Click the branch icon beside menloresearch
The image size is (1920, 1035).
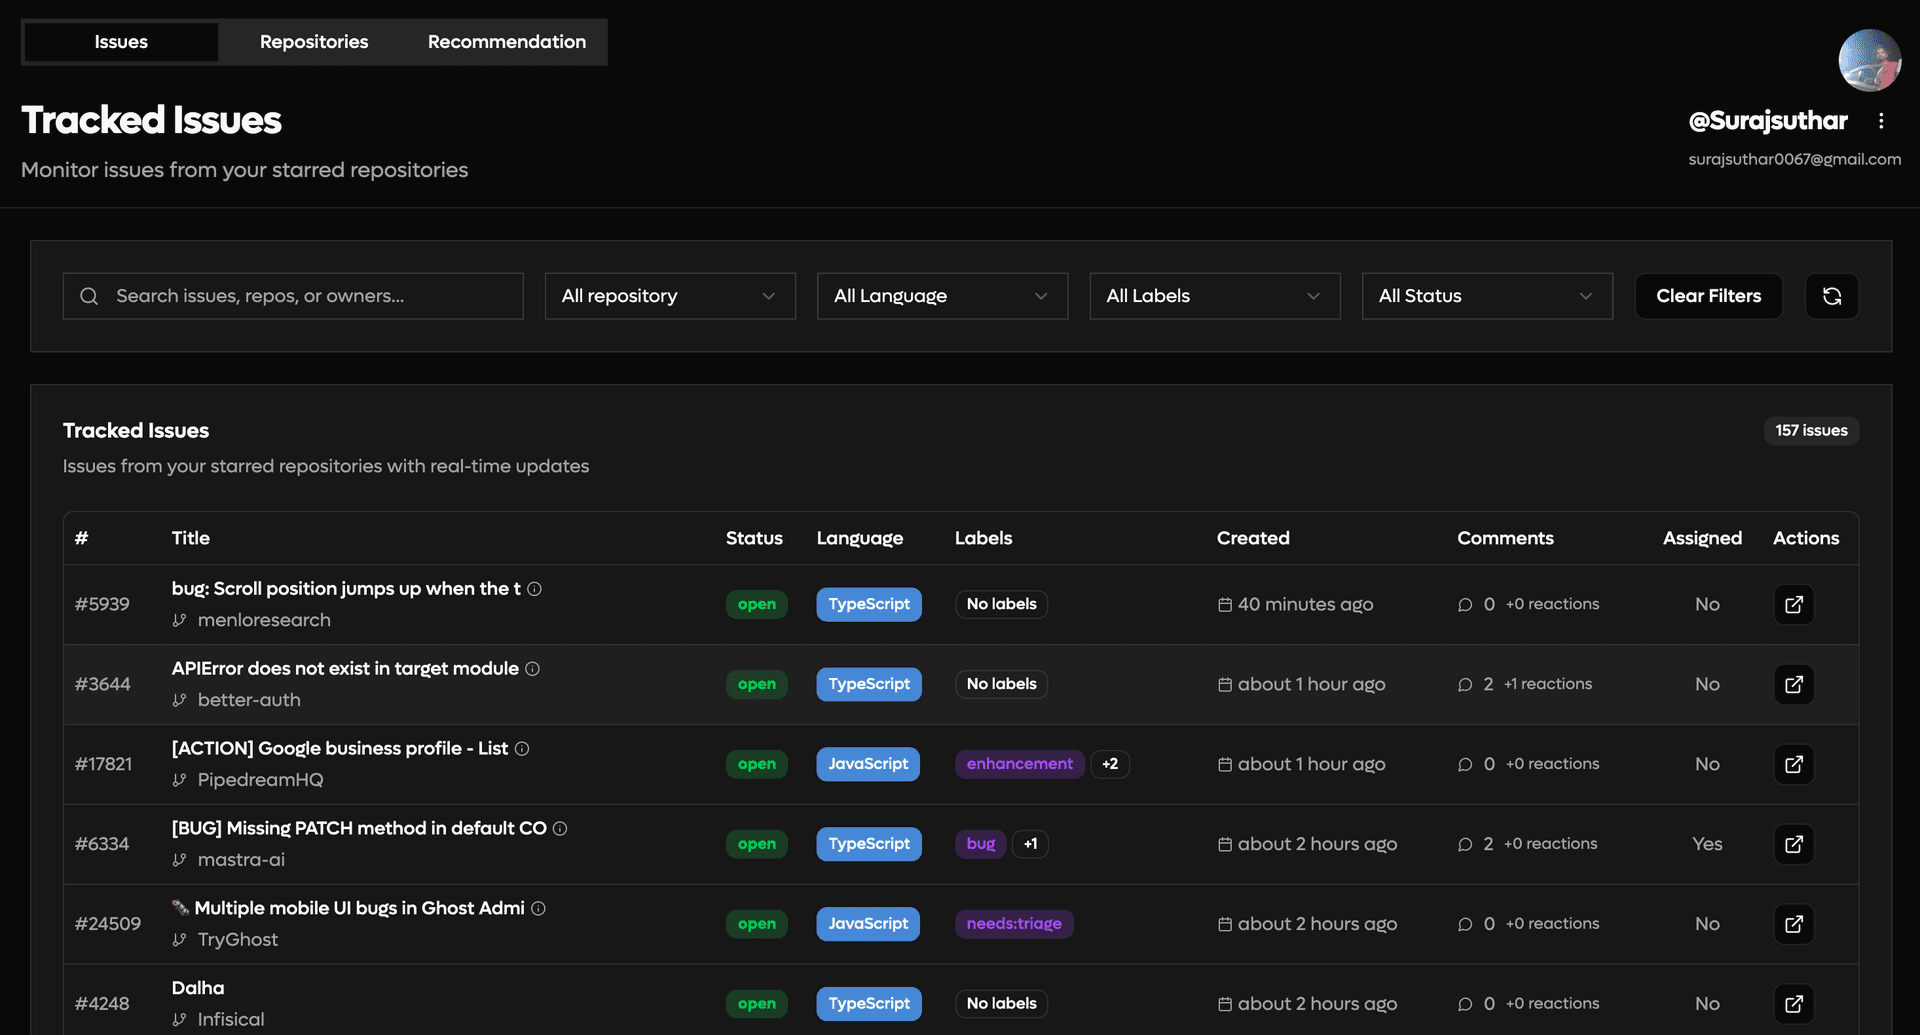pyautogui.click(x=180, y=620)
